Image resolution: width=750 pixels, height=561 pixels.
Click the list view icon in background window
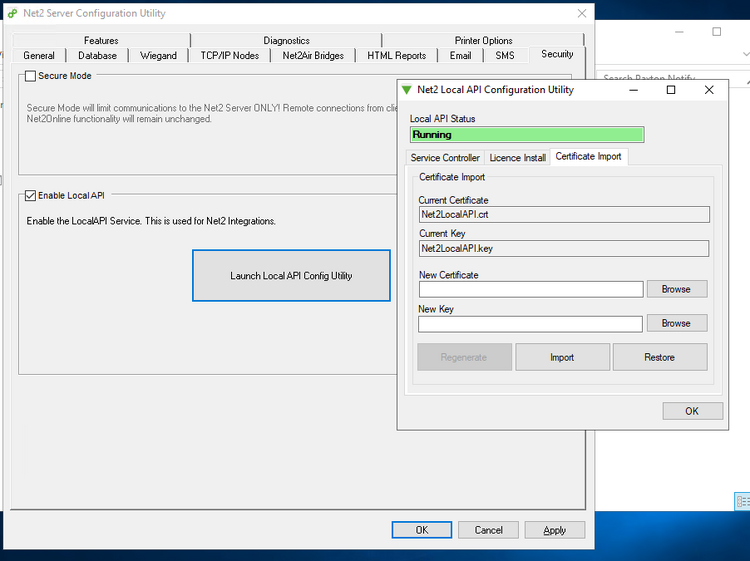(742, 501)
